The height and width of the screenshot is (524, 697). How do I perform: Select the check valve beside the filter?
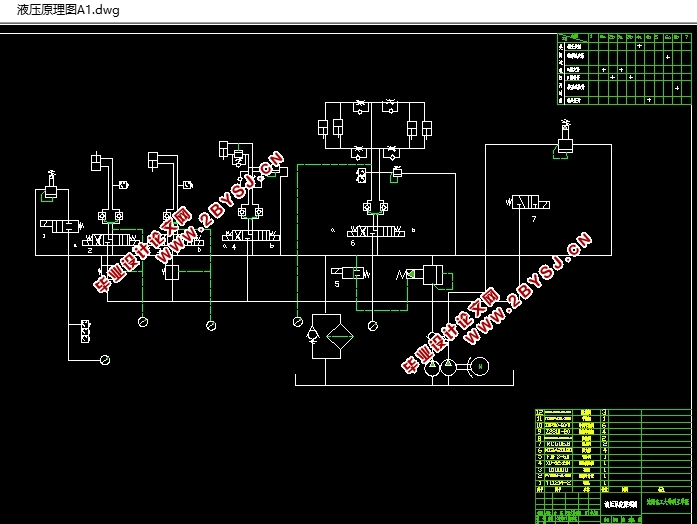(313, 334)
